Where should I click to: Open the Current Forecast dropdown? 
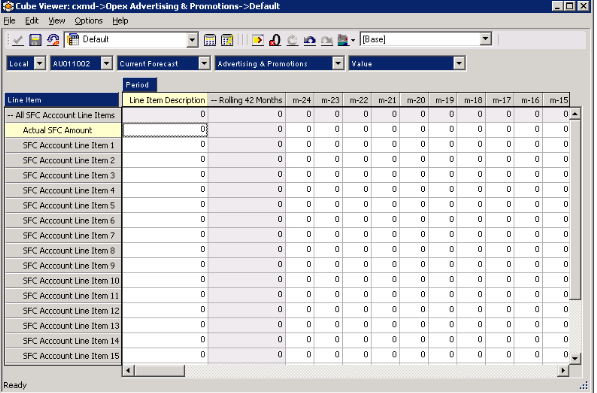tap(204, 64)
